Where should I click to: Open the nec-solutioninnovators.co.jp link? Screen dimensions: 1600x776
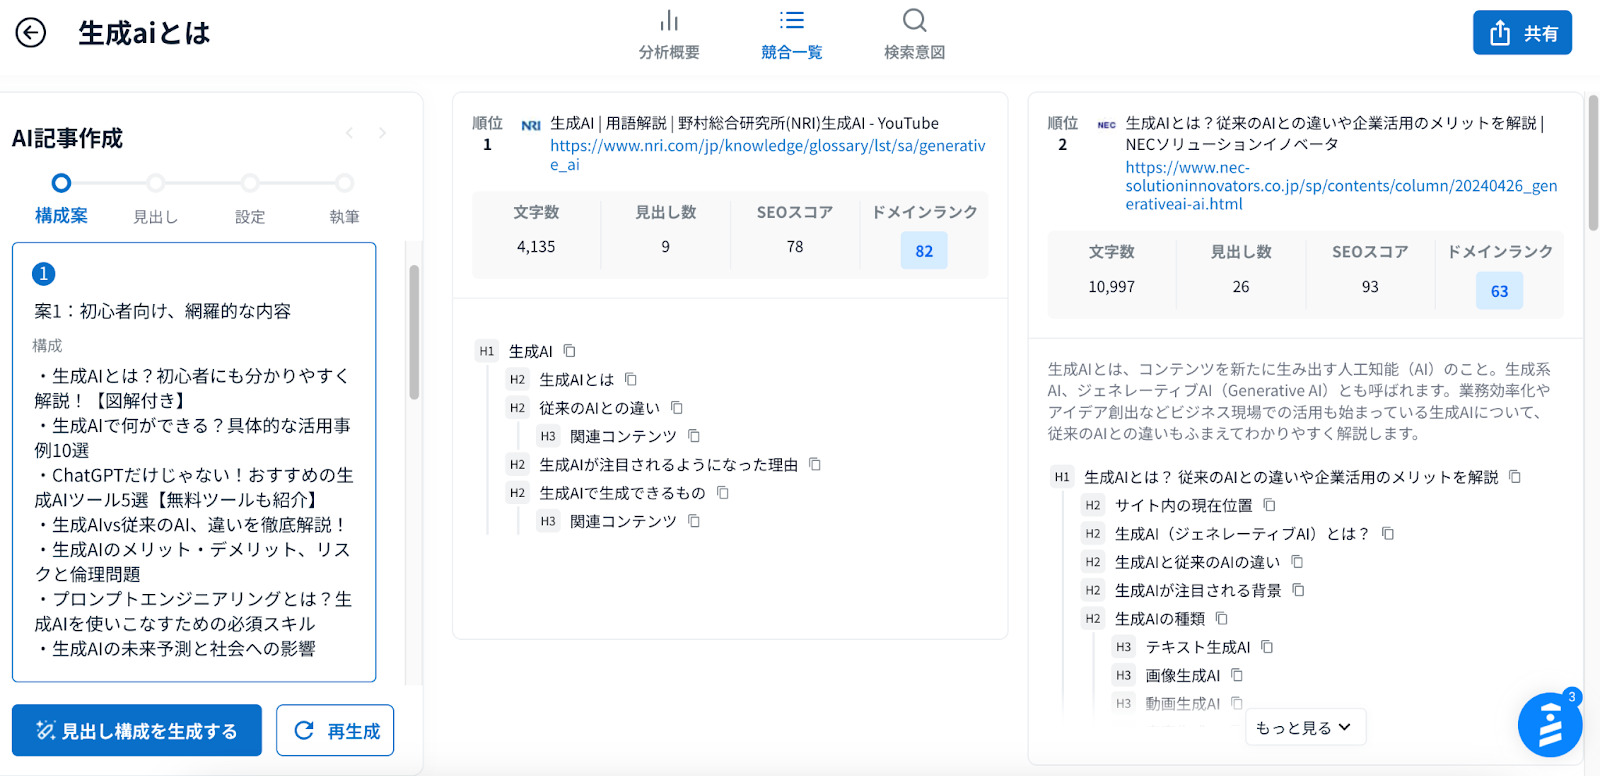coord(1341,186)
